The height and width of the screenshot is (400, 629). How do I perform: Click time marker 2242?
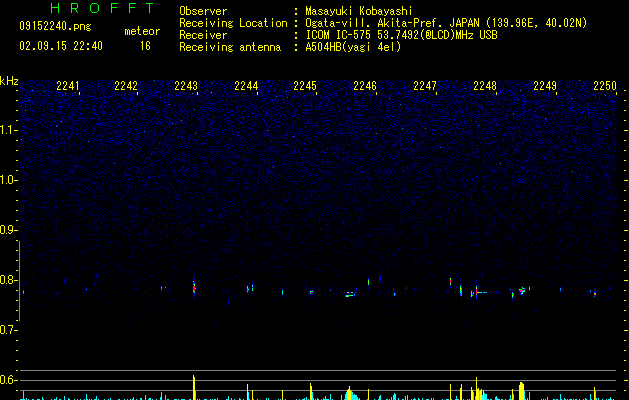point(126,85)
